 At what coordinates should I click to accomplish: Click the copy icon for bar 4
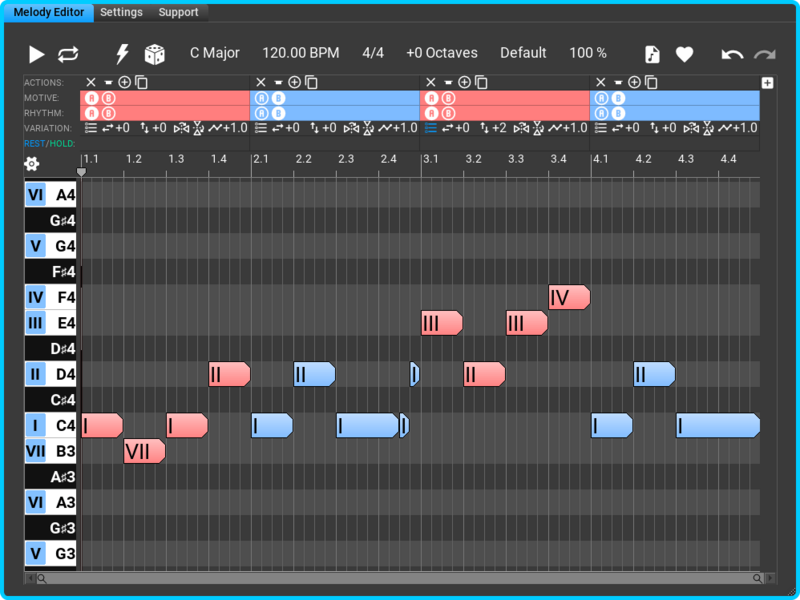point(651,82)
